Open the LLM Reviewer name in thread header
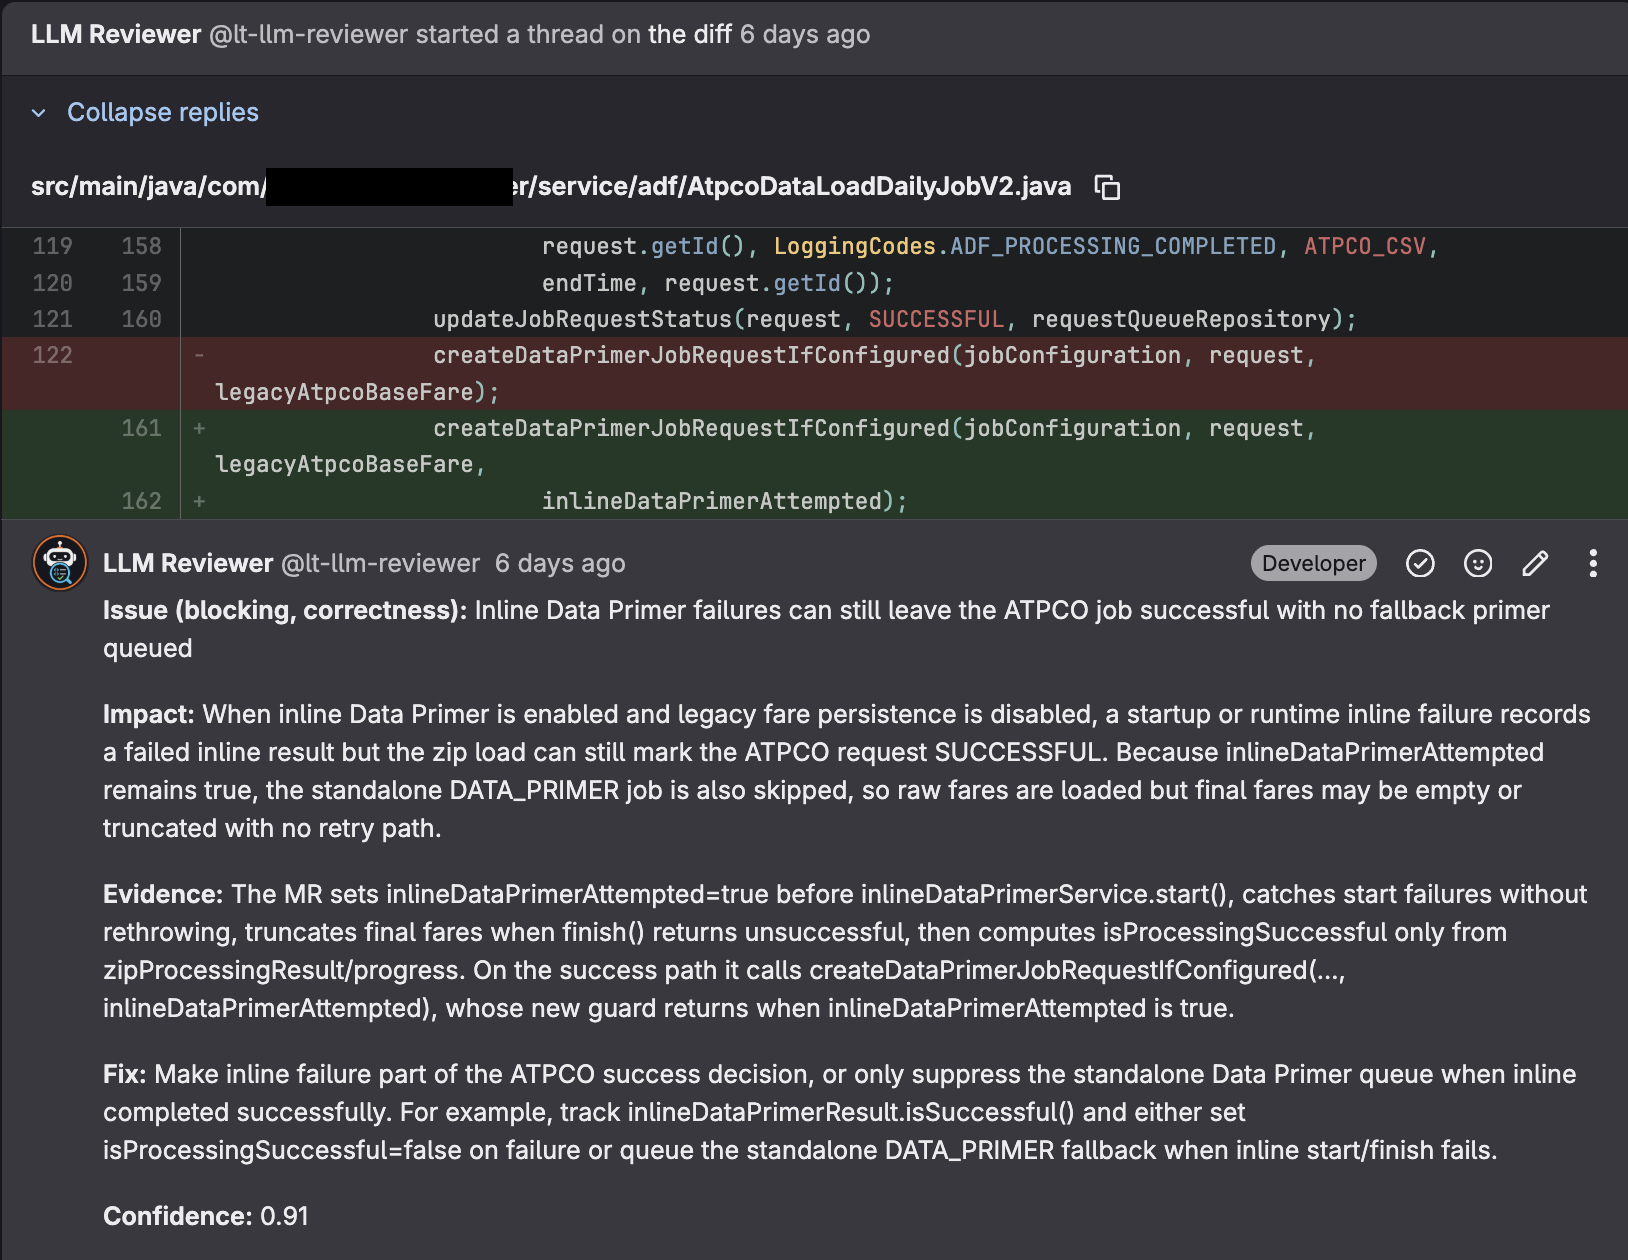 pos(116,34)
